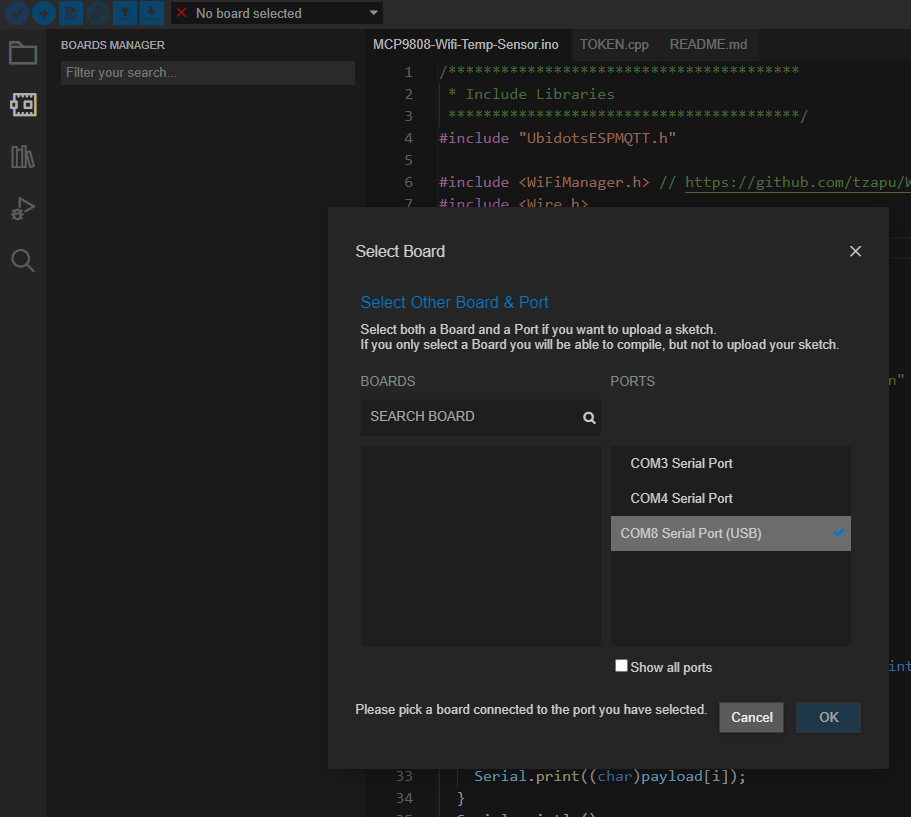This screenshot has width=911, height=817.
Task: Switch to the TOKEN.cpp tab
Action: pos(614,45)
